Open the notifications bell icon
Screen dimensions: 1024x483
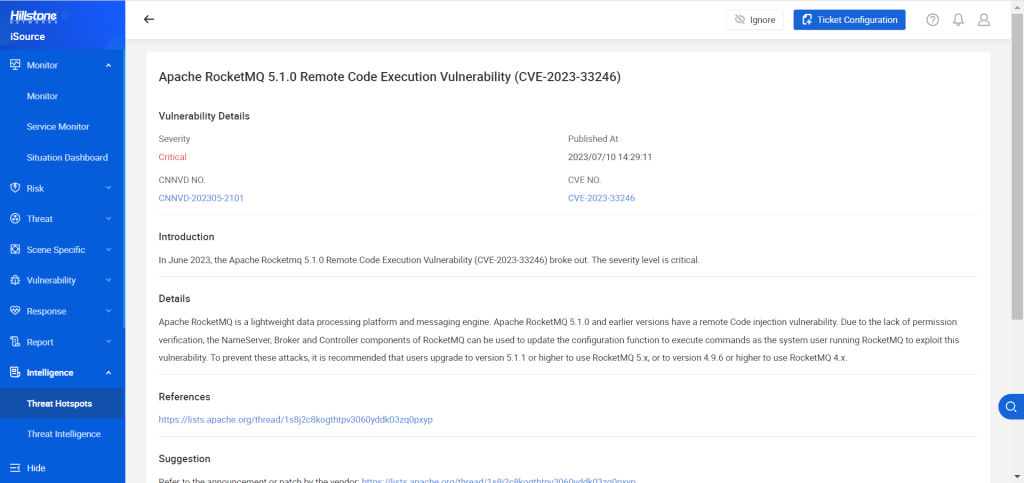pyautogui.click(x=958, y=20)
